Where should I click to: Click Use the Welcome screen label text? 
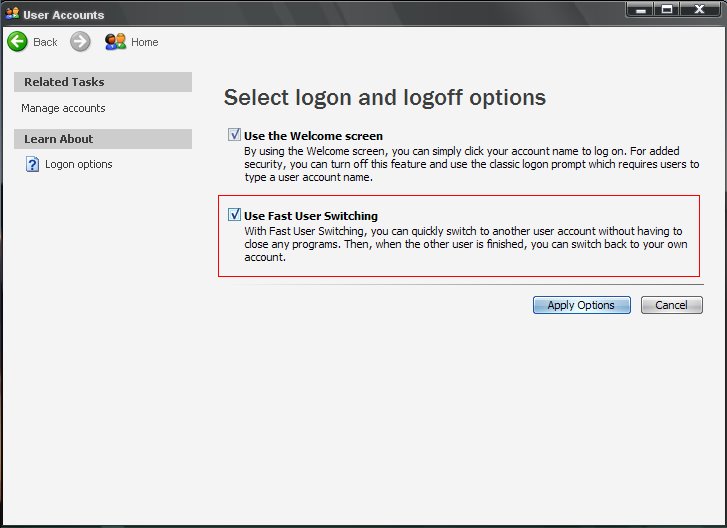pos(313,136)
